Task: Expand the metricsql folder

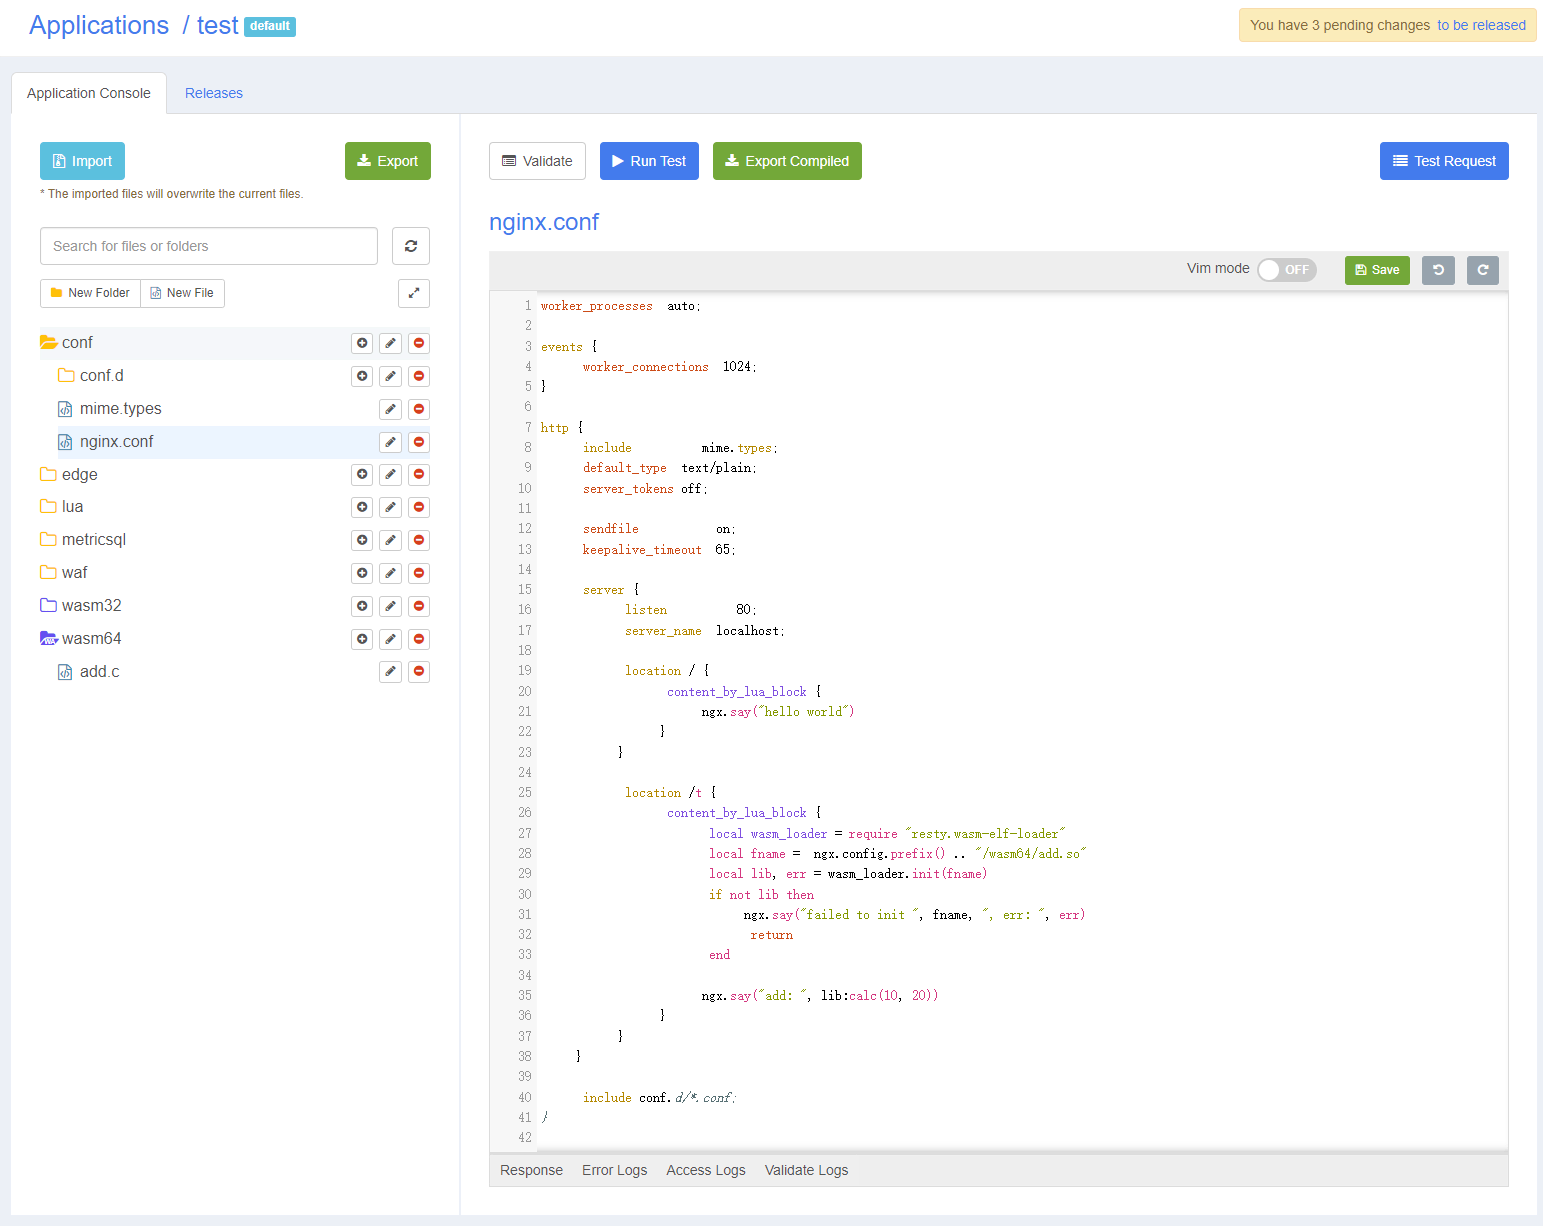Action: (x=48, y=540)
